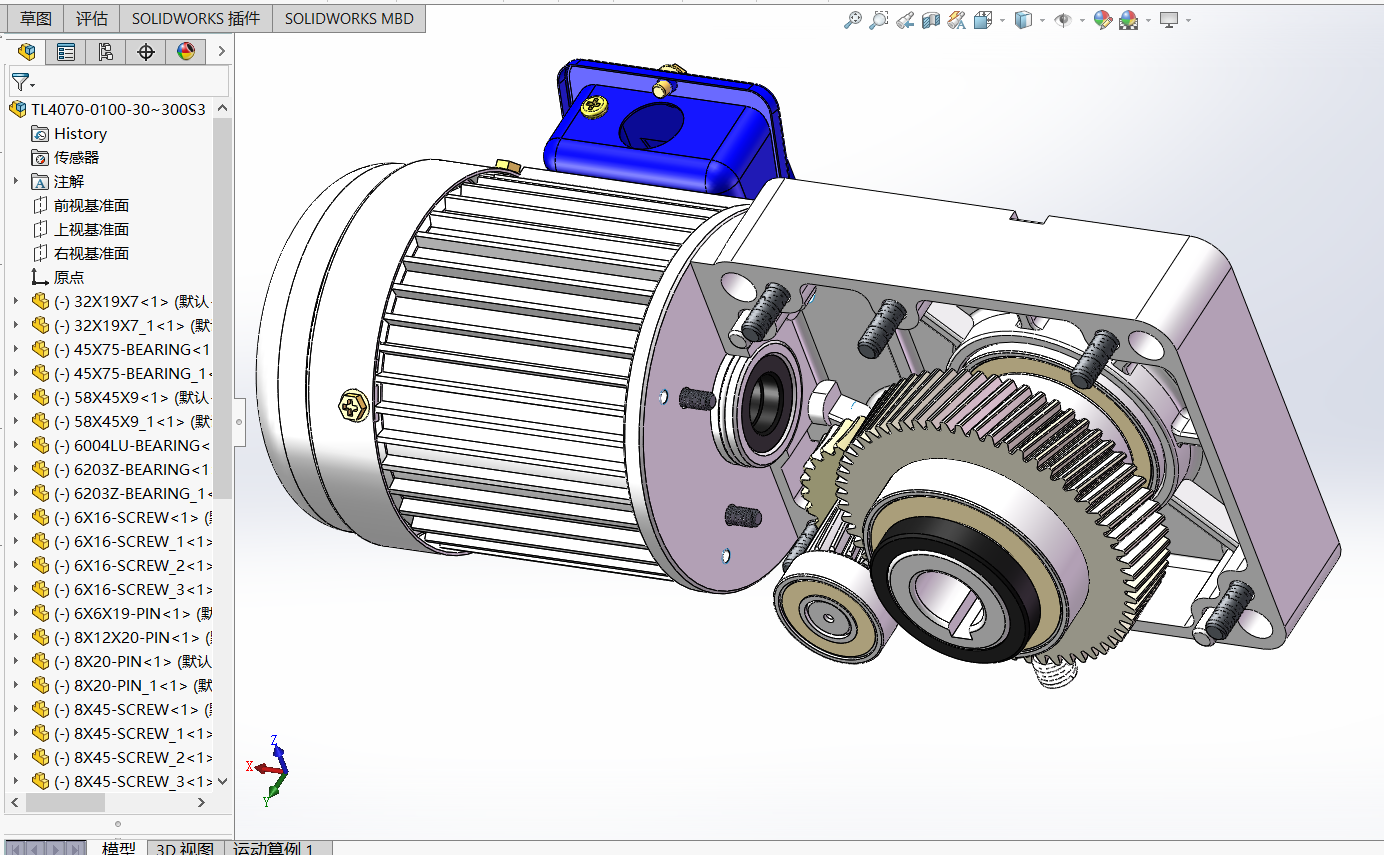The image size is (1384, 855).
Task: Expand the 注解 folder arrow
Action: coord(16,181)
